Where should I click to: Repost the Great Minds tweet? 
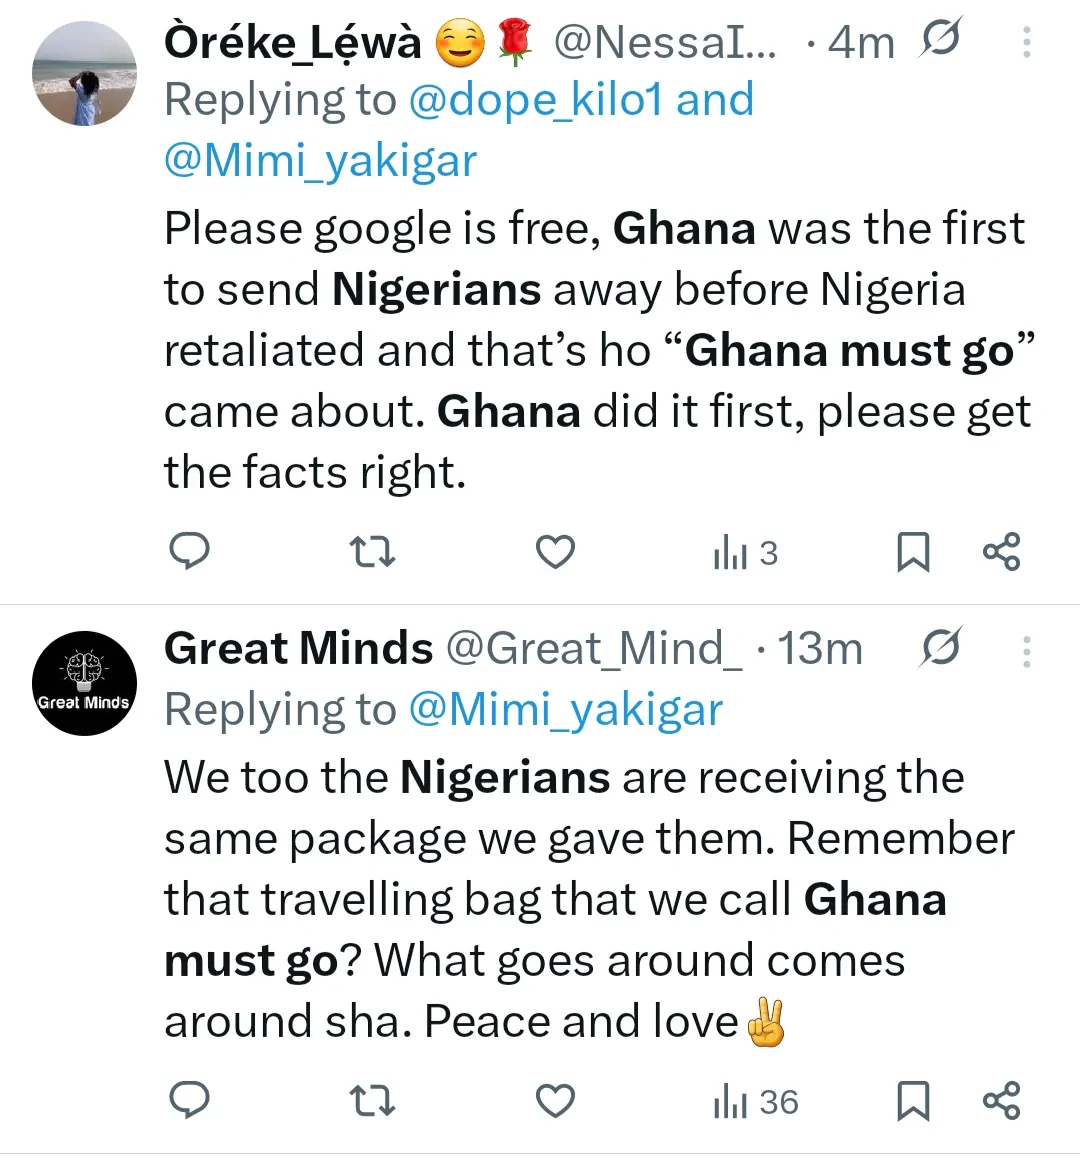372,1100
